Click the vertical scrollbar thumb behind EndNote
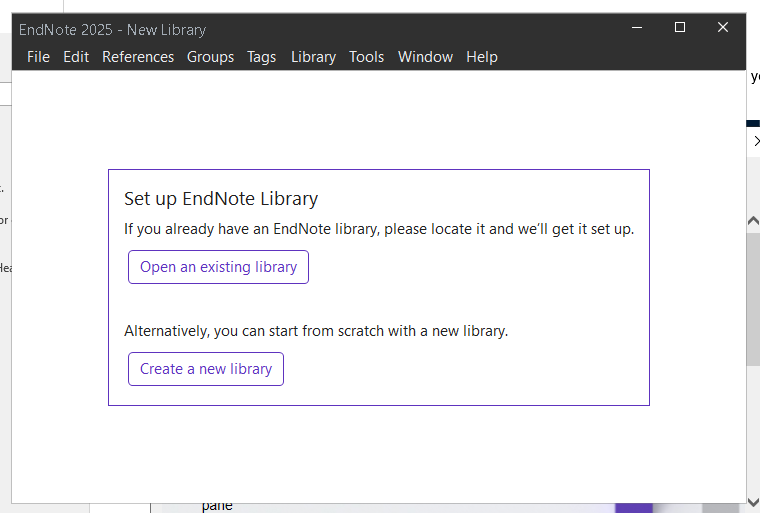This screenshot has height=513, width=760. point(754,300)
